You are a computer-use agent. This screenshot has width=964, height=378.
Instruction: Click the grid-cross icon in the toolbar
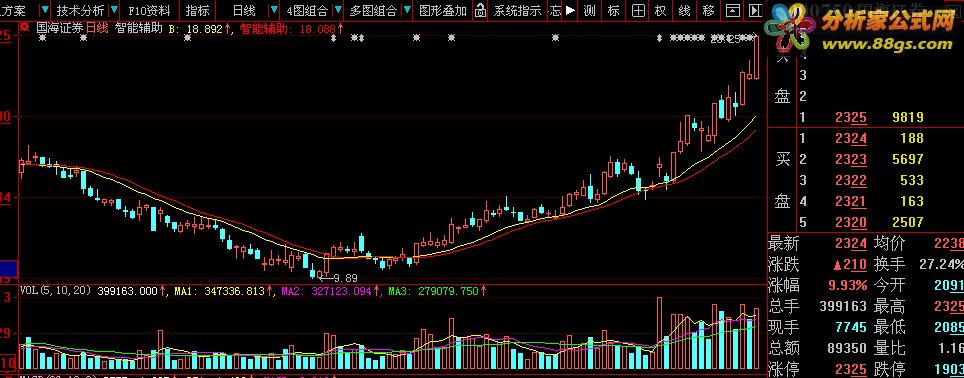[x=639, y=10]
